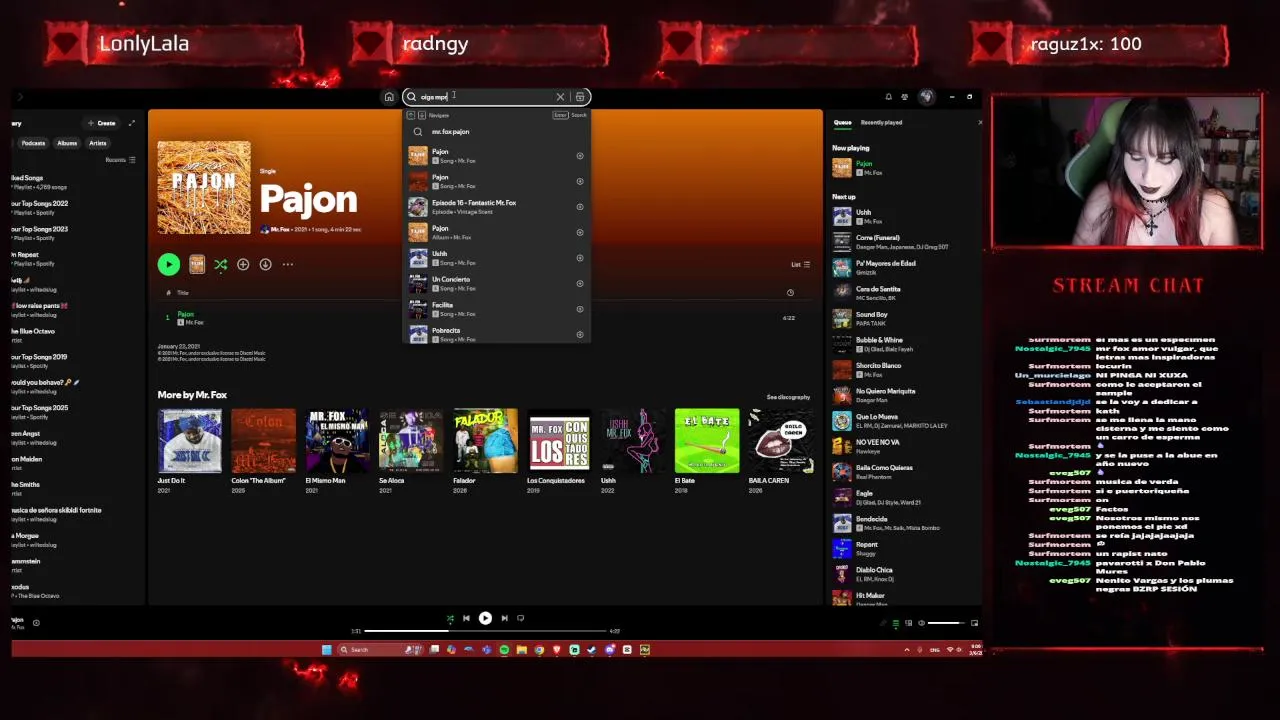This screenshot has height=720, width=1280.
Task: Open the Windows Start menu
Action: click(x=326, y=650)
